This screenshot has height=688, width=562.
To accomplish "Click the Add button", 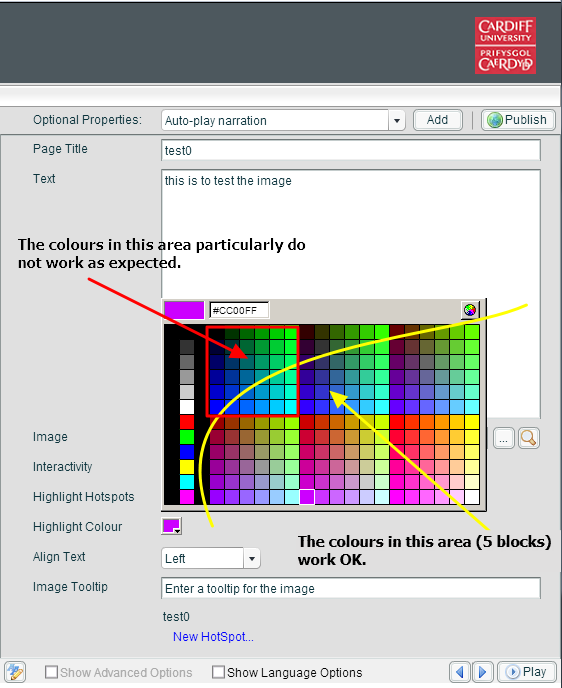I will tap(437, 120).
